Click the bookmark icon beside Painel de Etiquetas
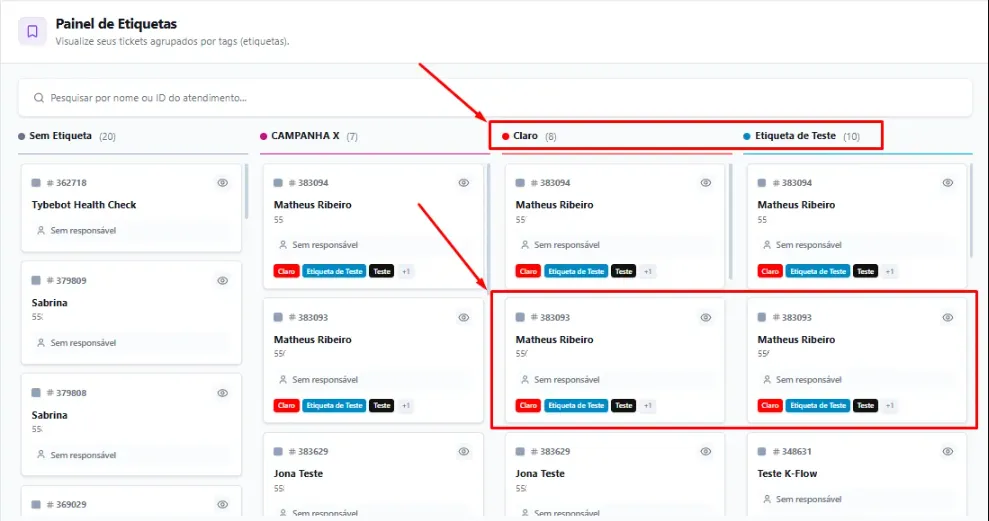989x521 pixels. click(32, 32)
